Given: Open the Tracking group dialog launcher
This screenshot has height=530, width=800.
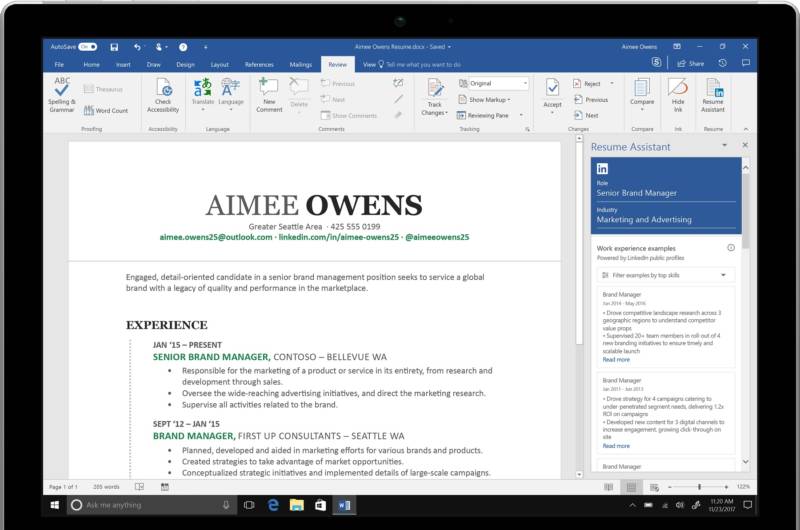Looking at the screenshot, I should [x=527, y=129].
